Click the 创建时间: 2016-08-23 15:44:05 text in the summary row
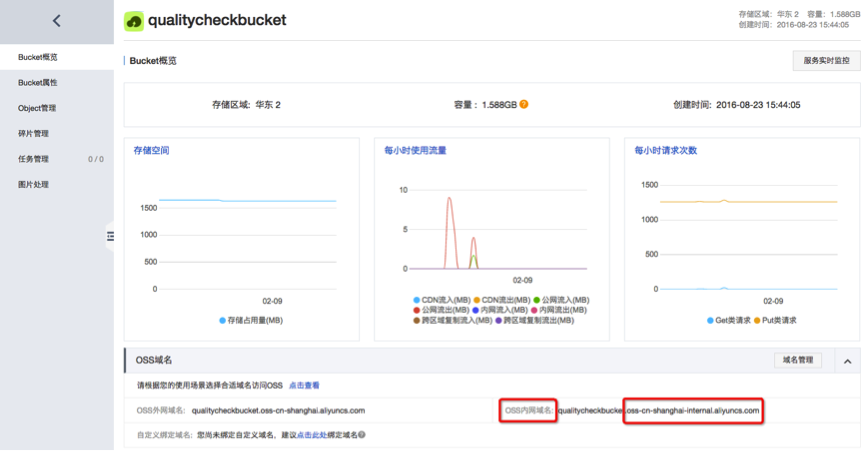The height and width of the screenshot is (451, 866). pos(736,104)
